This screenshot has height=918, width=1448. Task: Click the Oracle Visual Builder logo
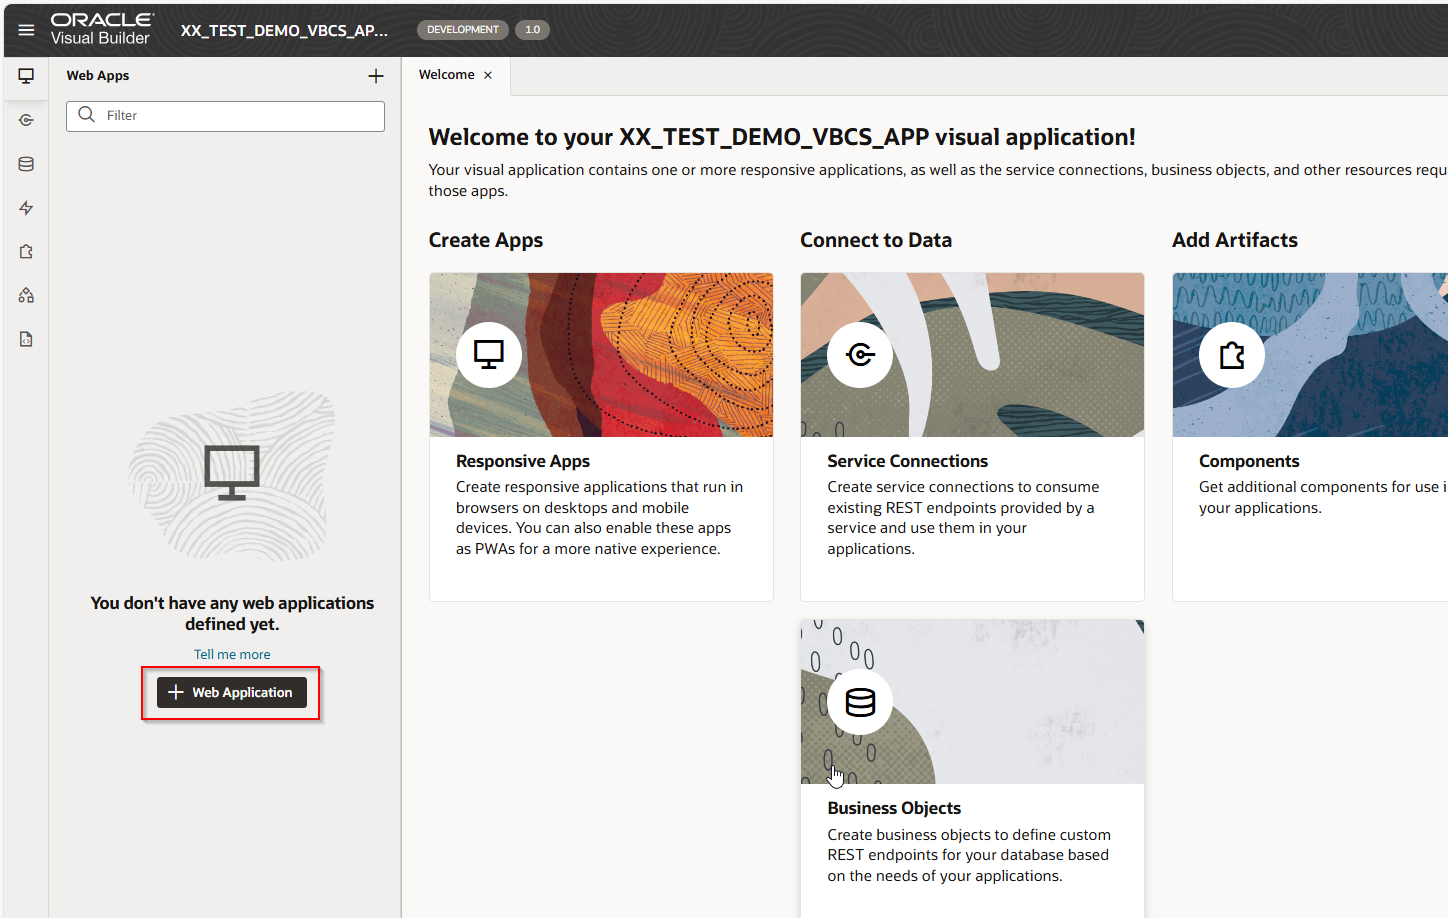[100, 29]
